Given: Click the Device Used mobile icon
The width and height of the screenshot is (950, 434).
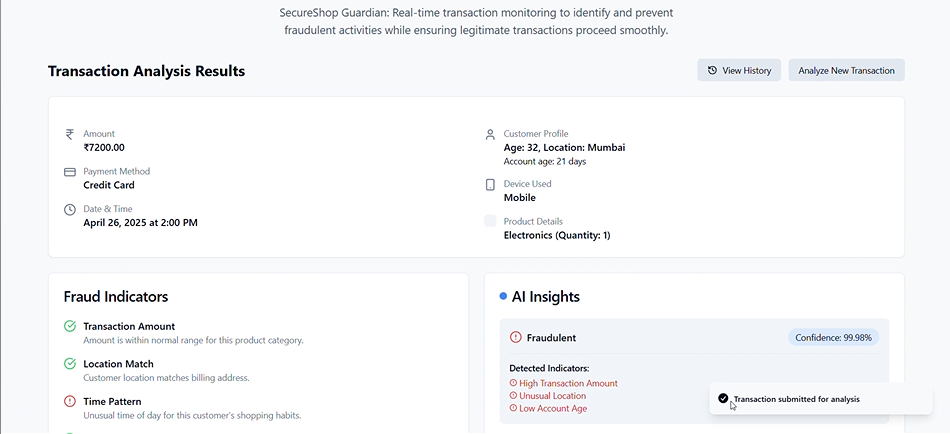Looking at the screenshot, I should pyautogui.click(x=490, y=185).
